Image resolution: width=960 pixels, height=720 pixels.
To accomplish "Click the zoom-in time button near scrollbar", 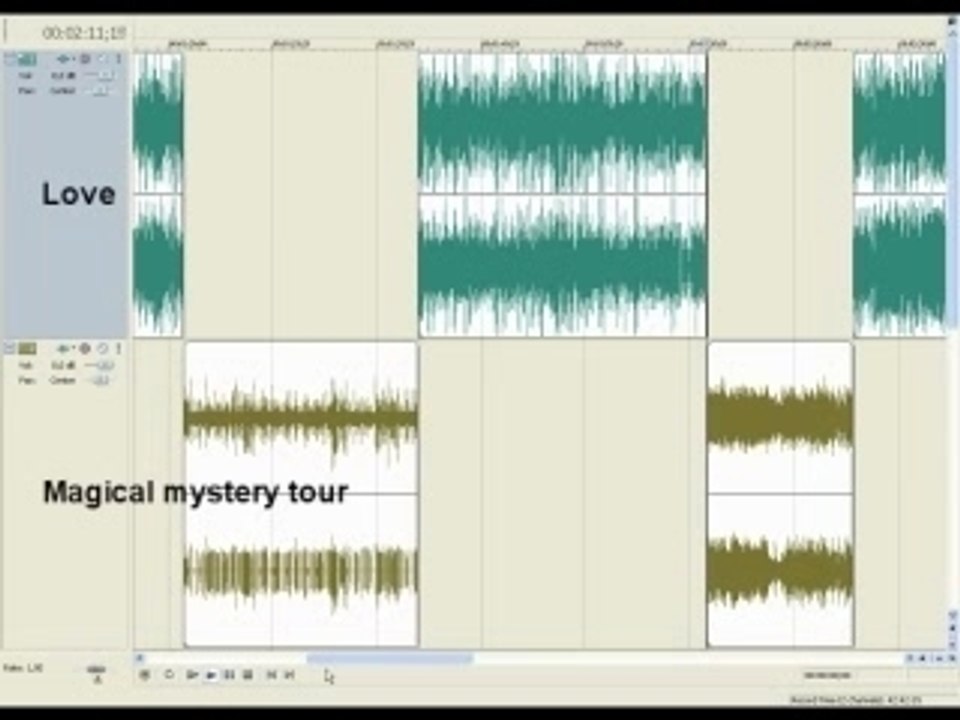I will pos(924,659).
